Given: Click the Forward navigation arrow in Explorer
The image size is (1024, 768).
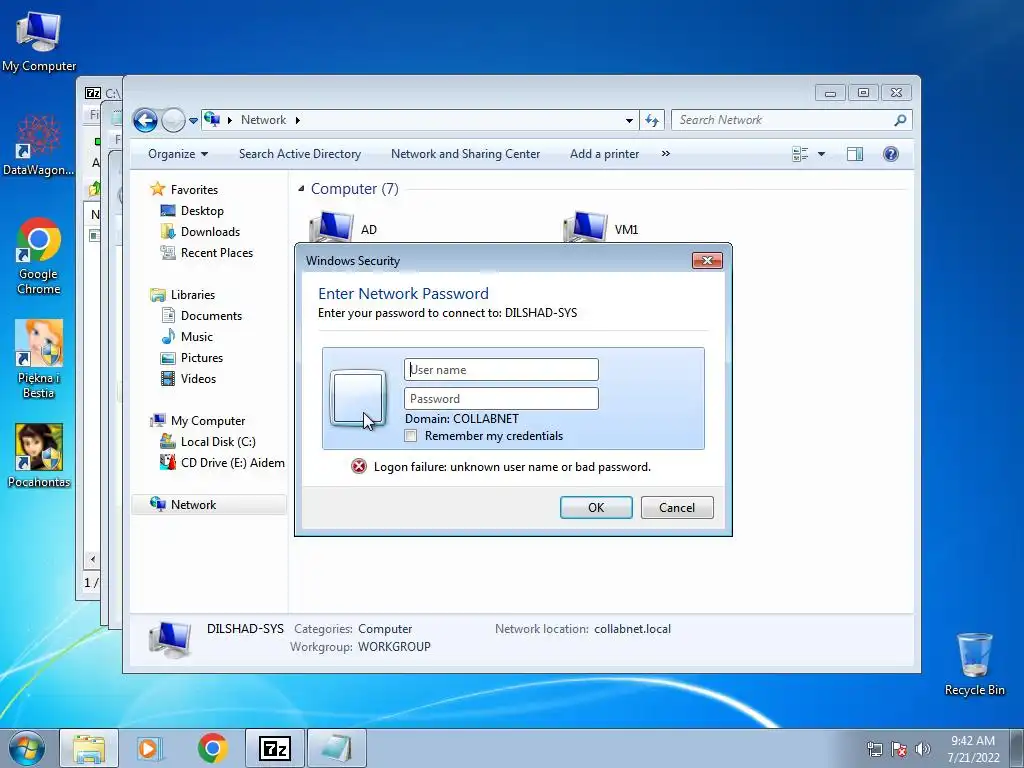Looking at the screenshot, I should tap(173, 120).
